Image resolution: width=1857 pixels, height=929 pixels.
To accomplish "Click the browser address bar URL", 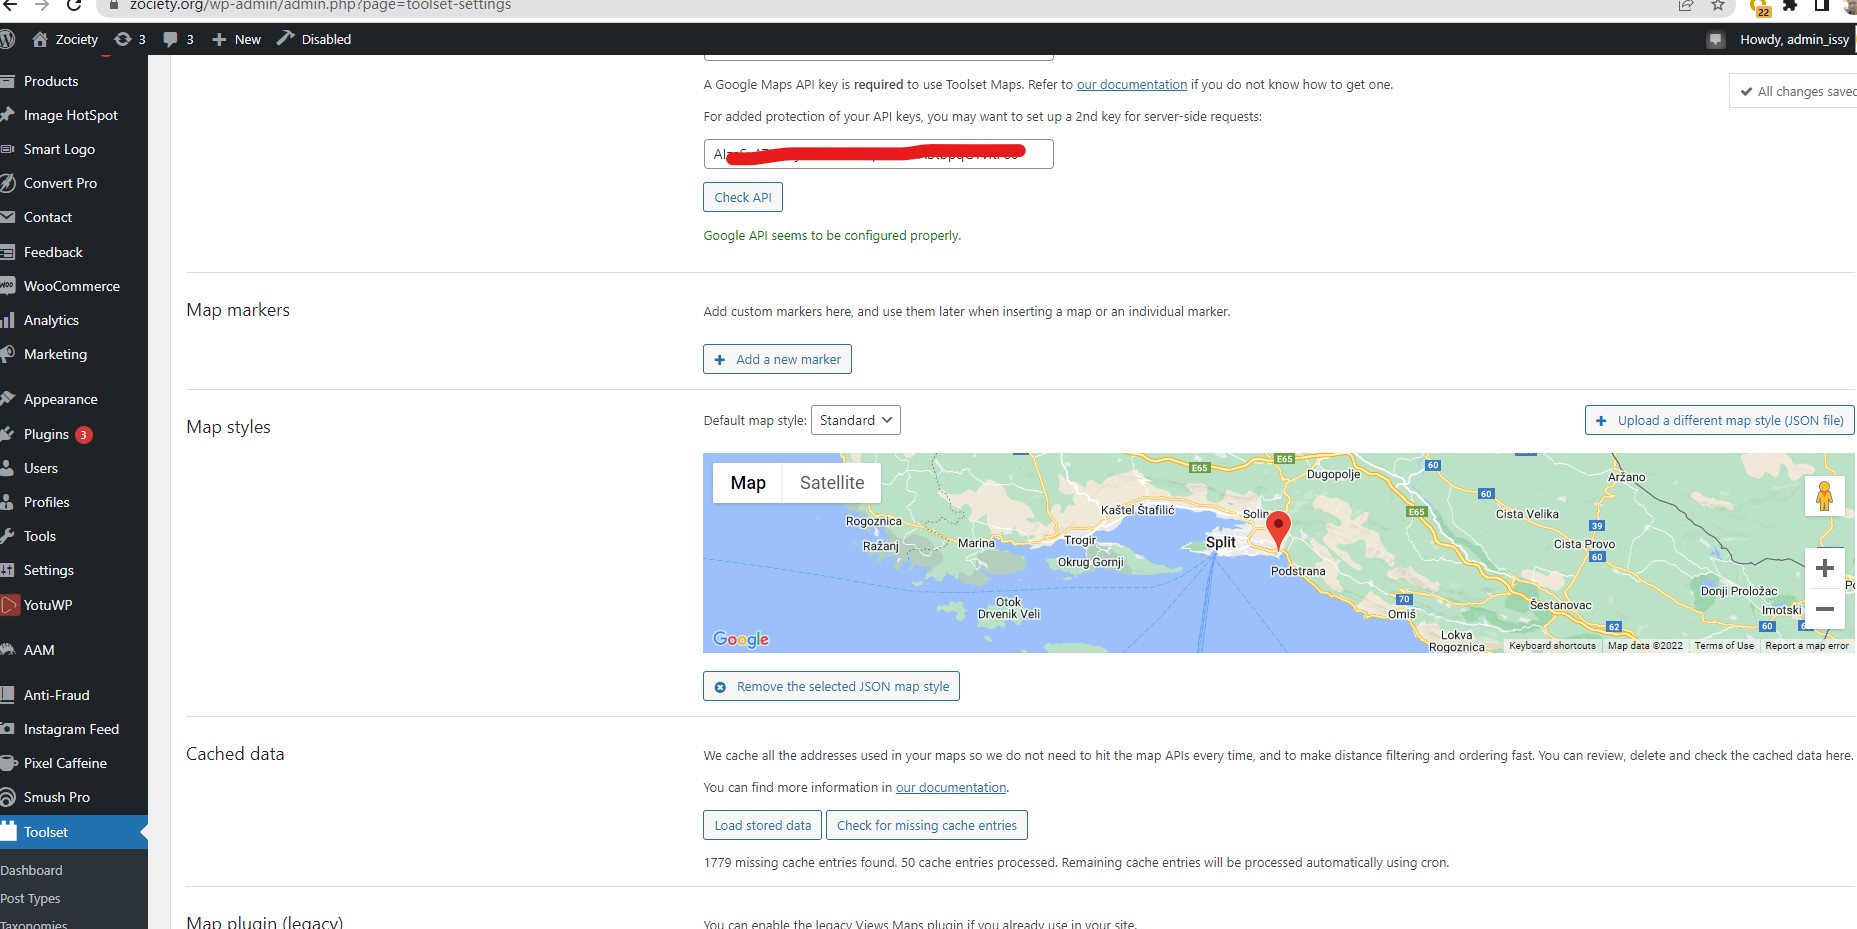I will point(320,6).
